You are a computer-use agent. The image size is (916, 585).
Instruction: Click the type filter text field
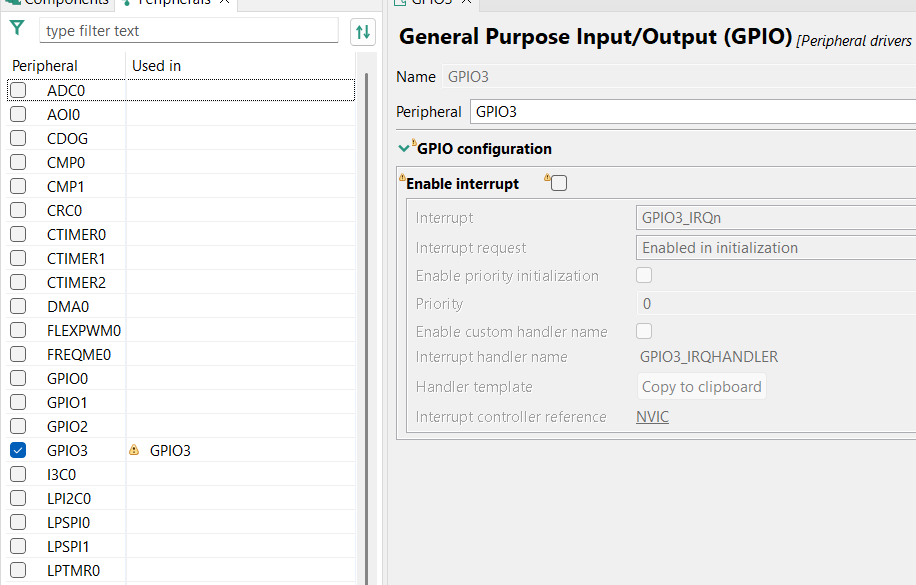pos(189,31)
